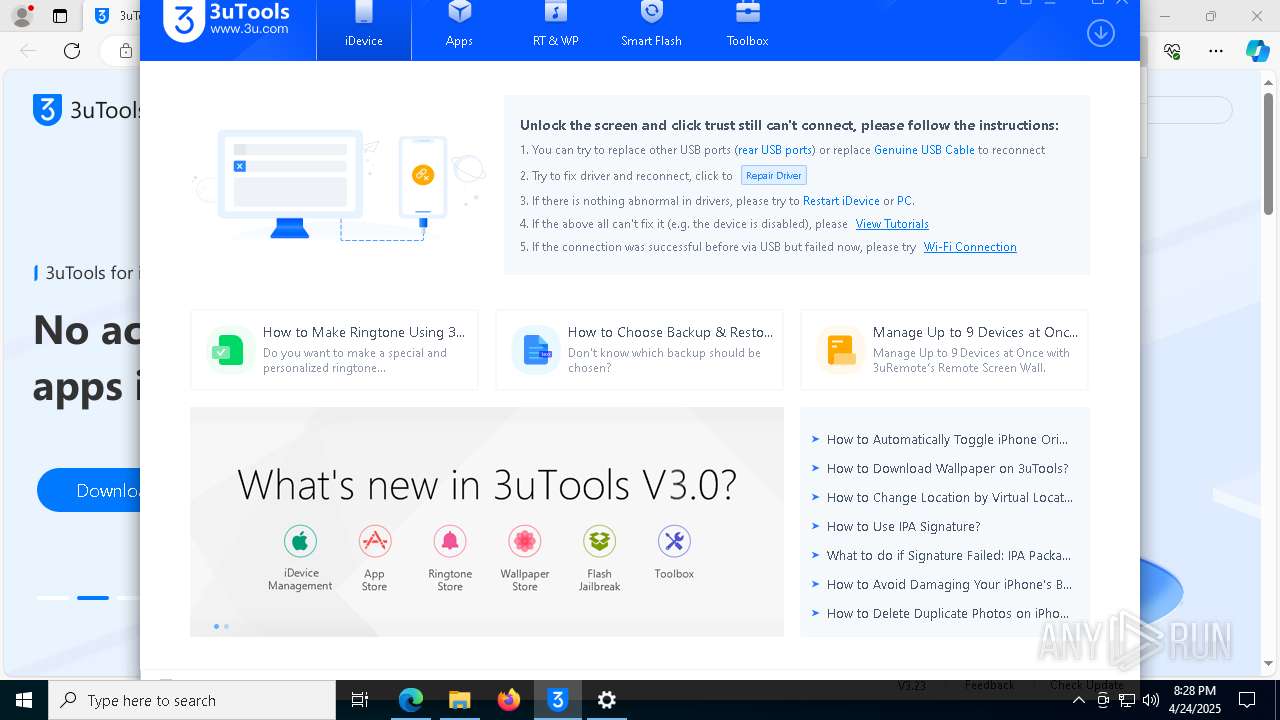Open How to Download Wallpaper article
1280x720 pixels.
click(947, 468)
